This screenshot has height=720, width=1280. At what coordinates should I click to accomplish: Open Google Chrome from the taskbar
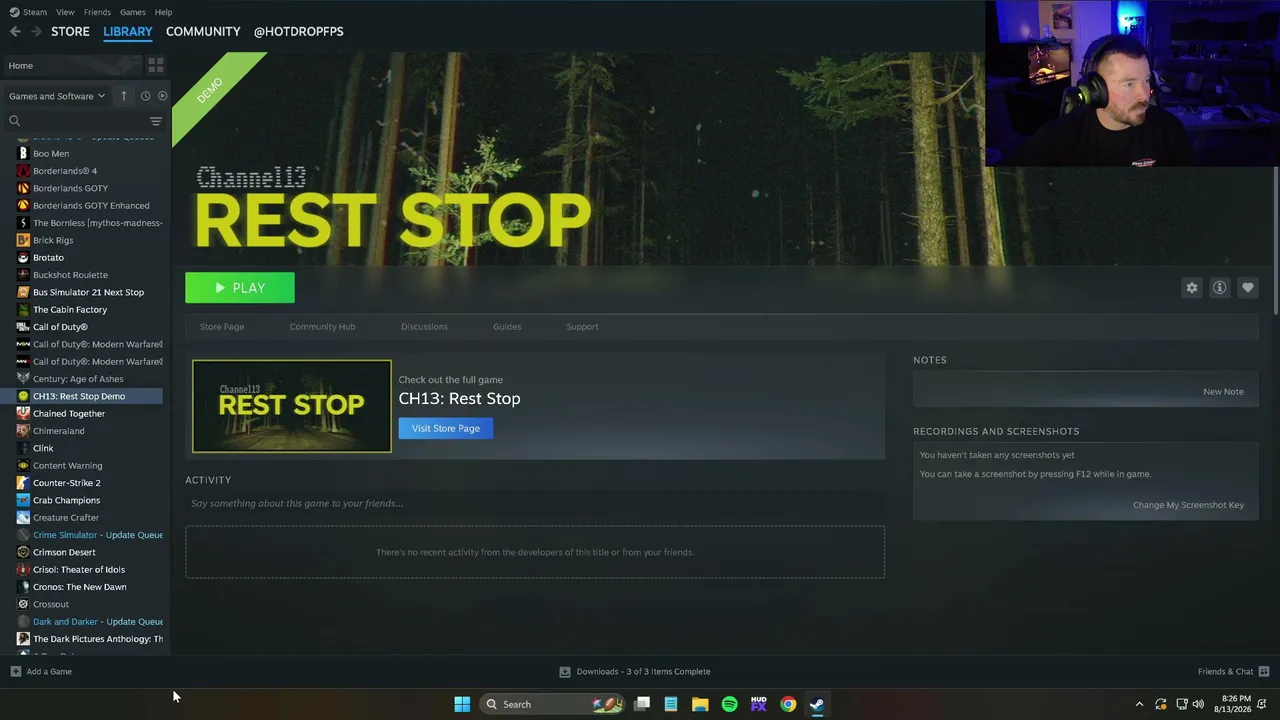click(788, 704)
